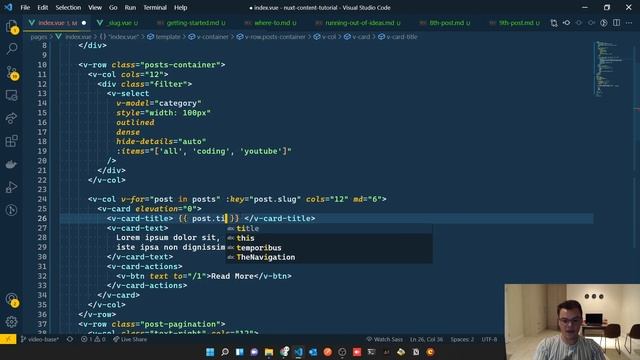
Task: Select 'temporibus' autocomplete suggestion
Action: point(329,248)
